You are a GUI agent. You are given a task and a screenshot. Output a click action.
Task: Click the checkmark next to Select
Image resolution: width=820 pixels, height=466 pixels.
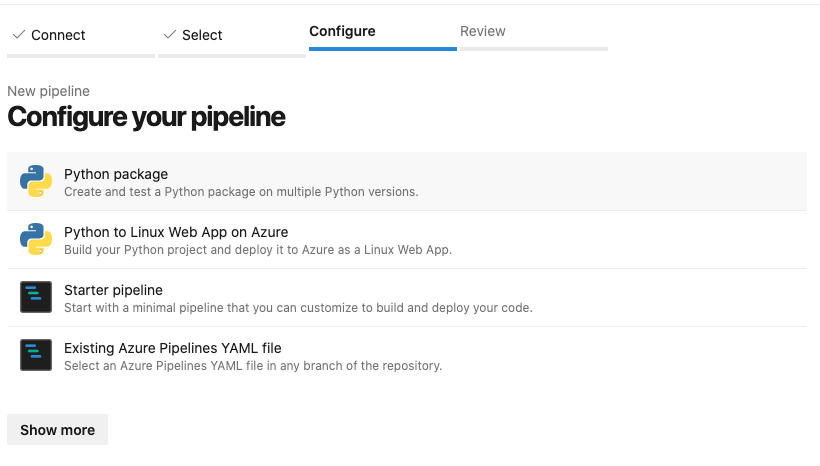tap(169, 35)
